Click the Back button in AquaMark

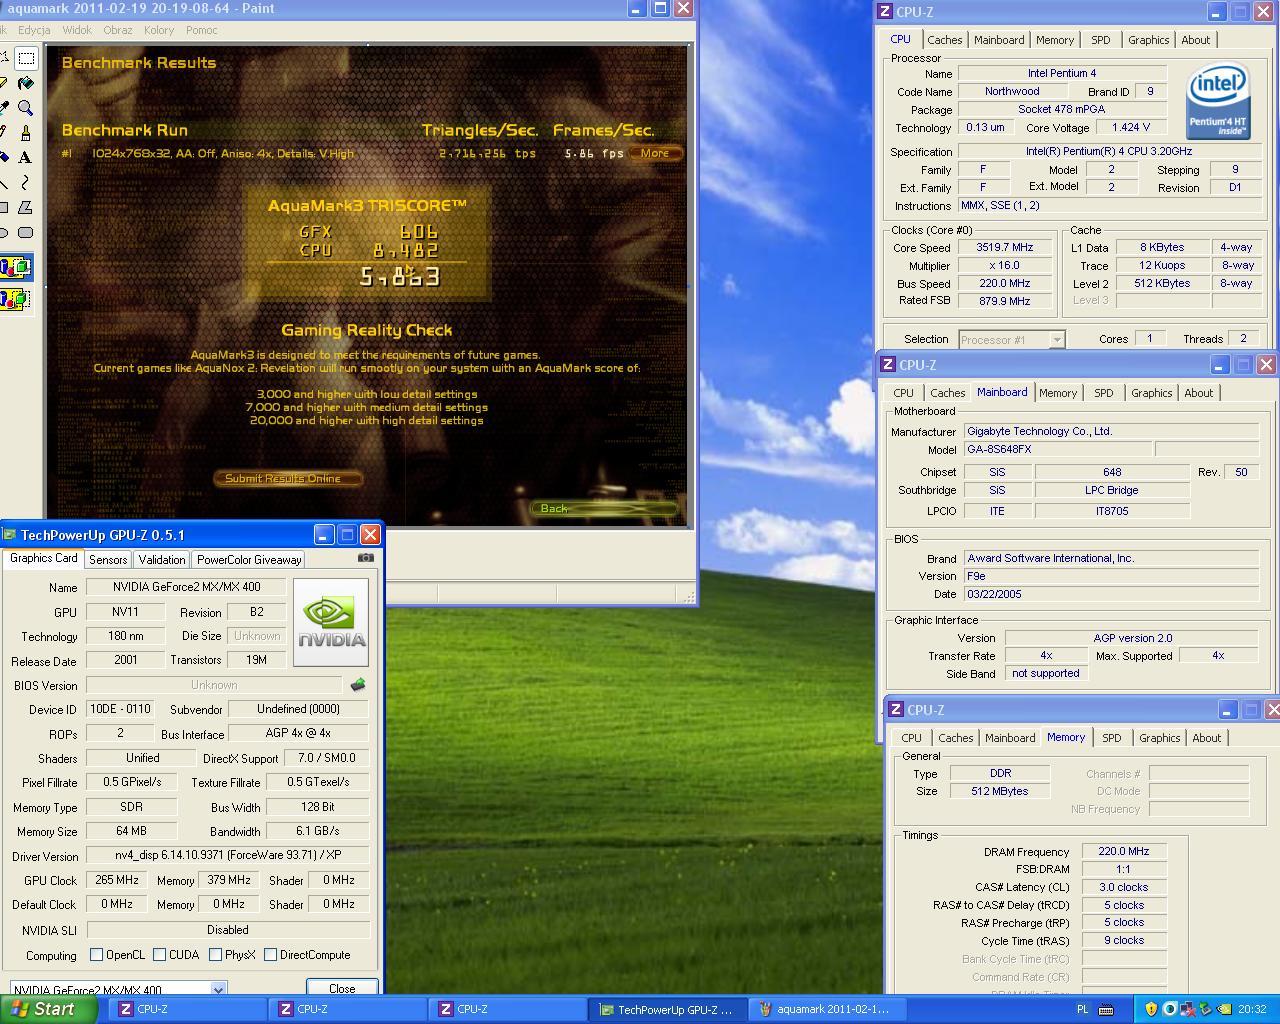(x=603, y=508)
